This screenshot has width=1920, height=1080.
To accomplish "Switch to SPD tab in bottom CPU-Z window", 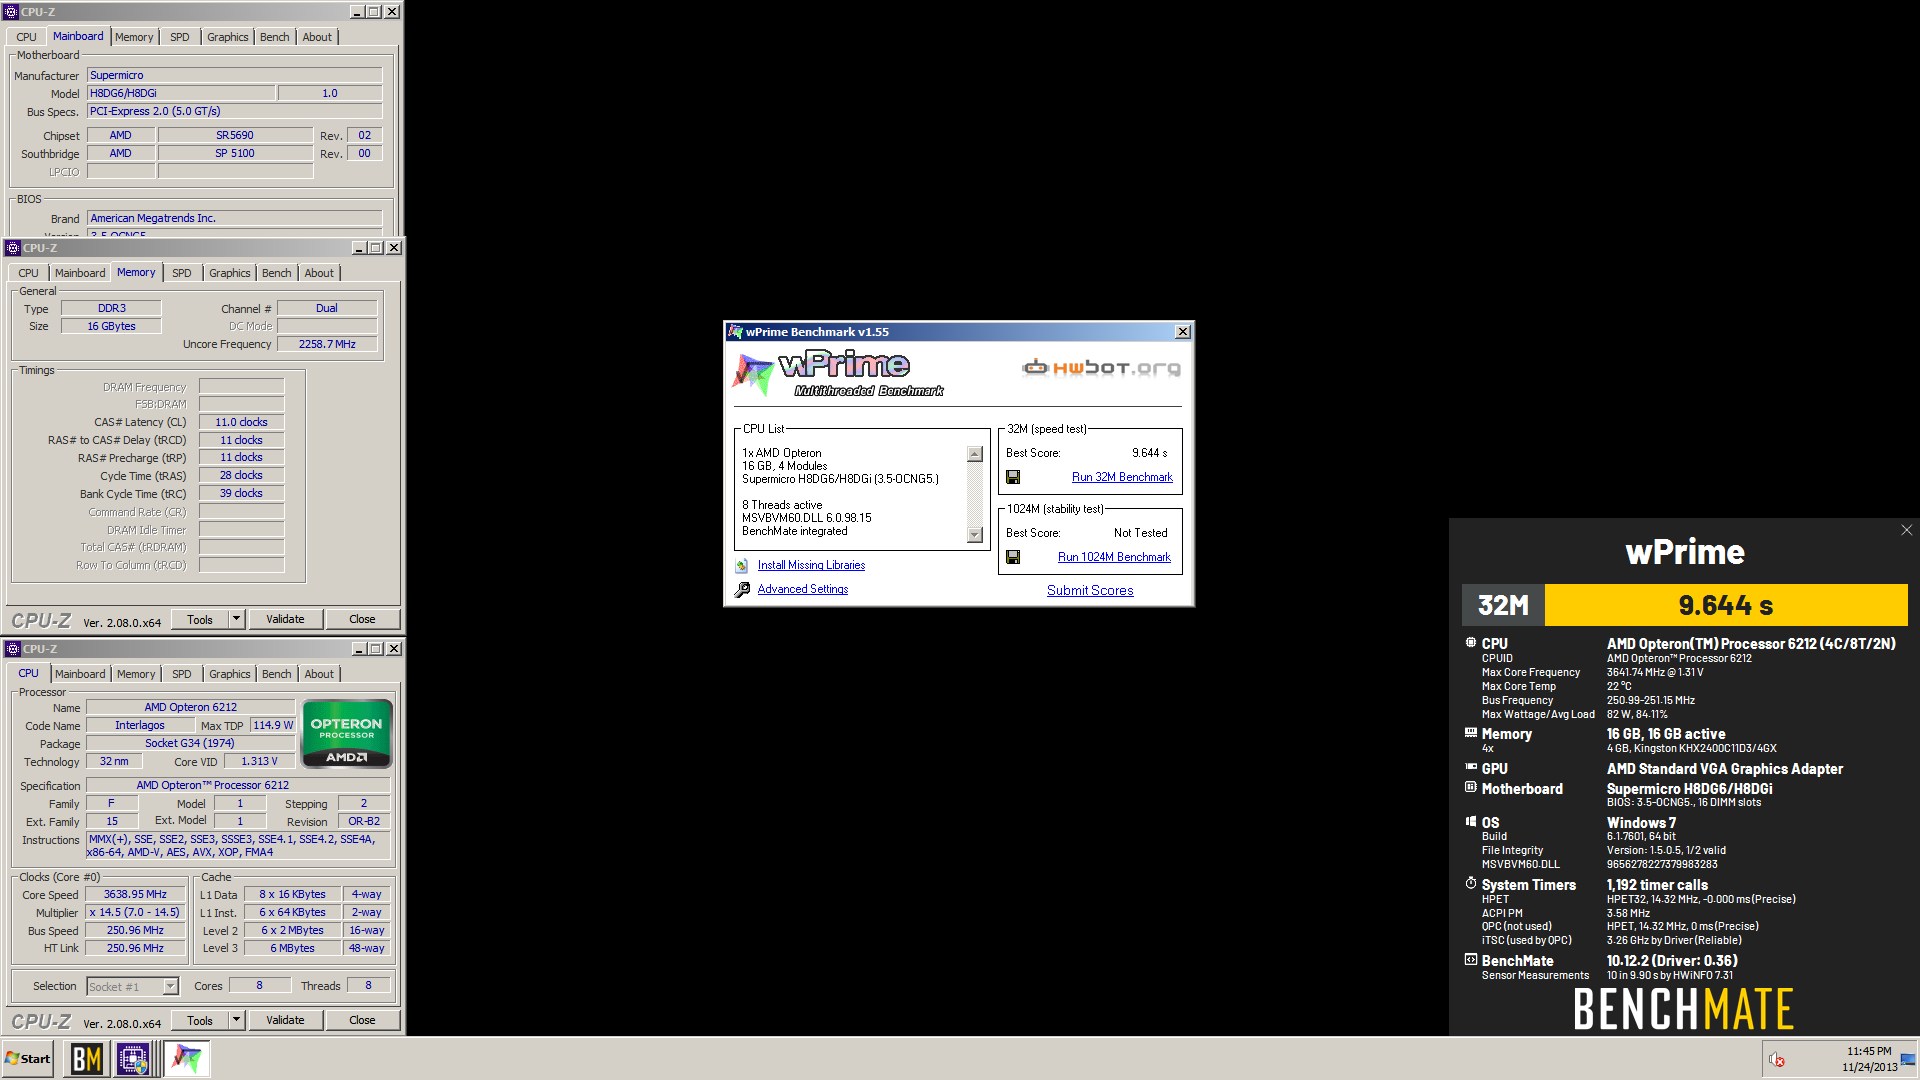I will tap(182, 674).
